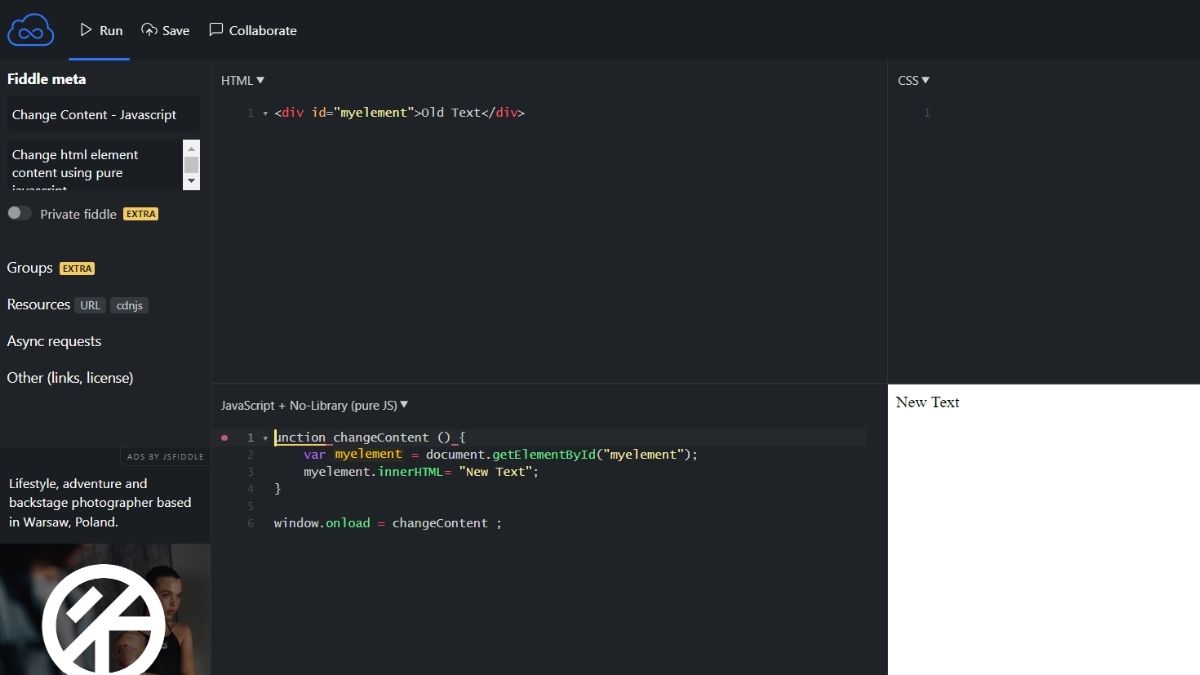Screen dimensions: 1200x675
Task: Click the JSFiddle cloud logo
Action: (x=31, y=30)
